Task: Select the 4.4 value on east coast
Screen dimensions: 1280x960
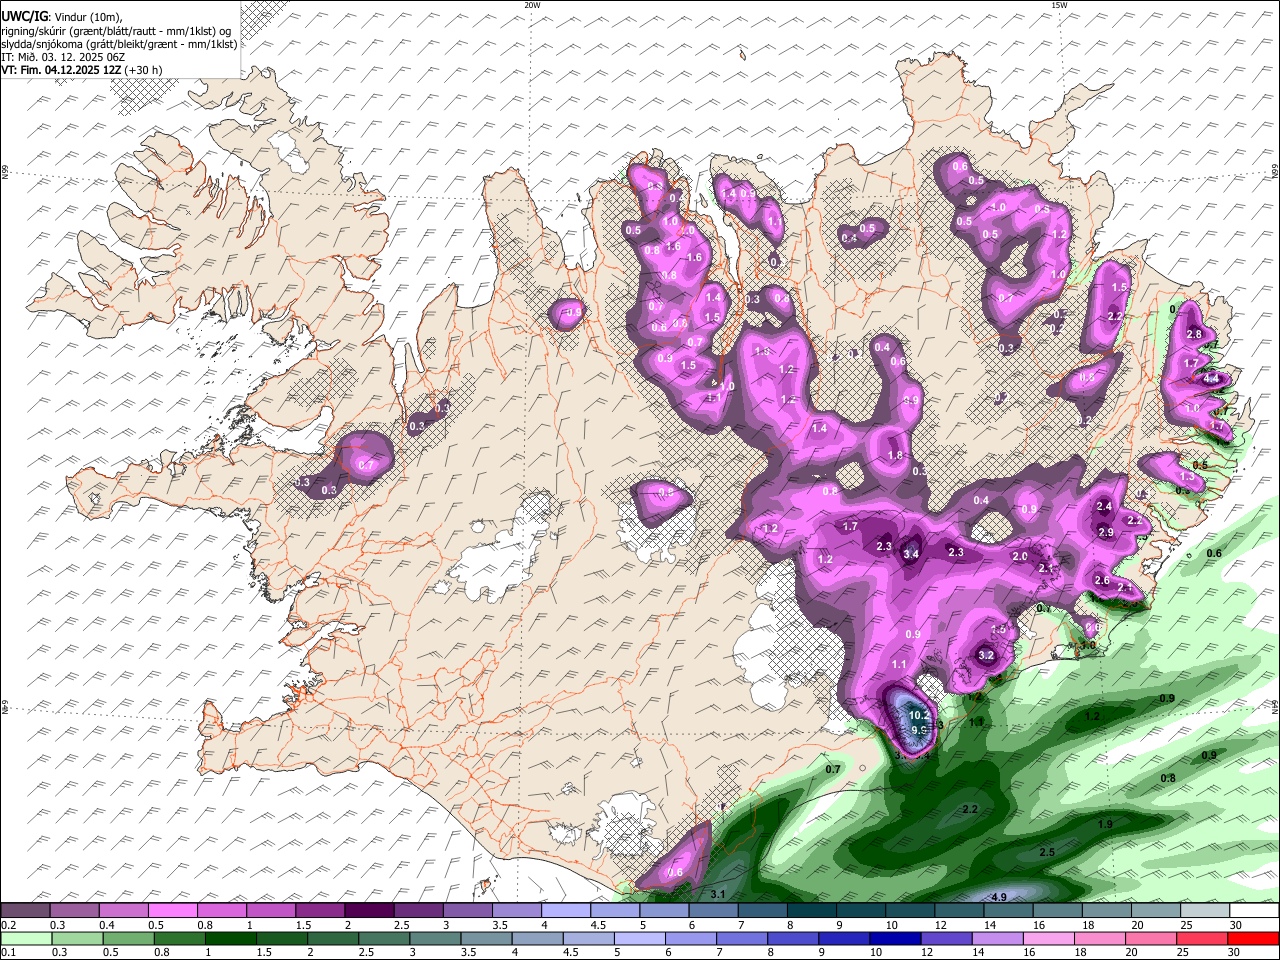Action: (x=1211, y=379)
